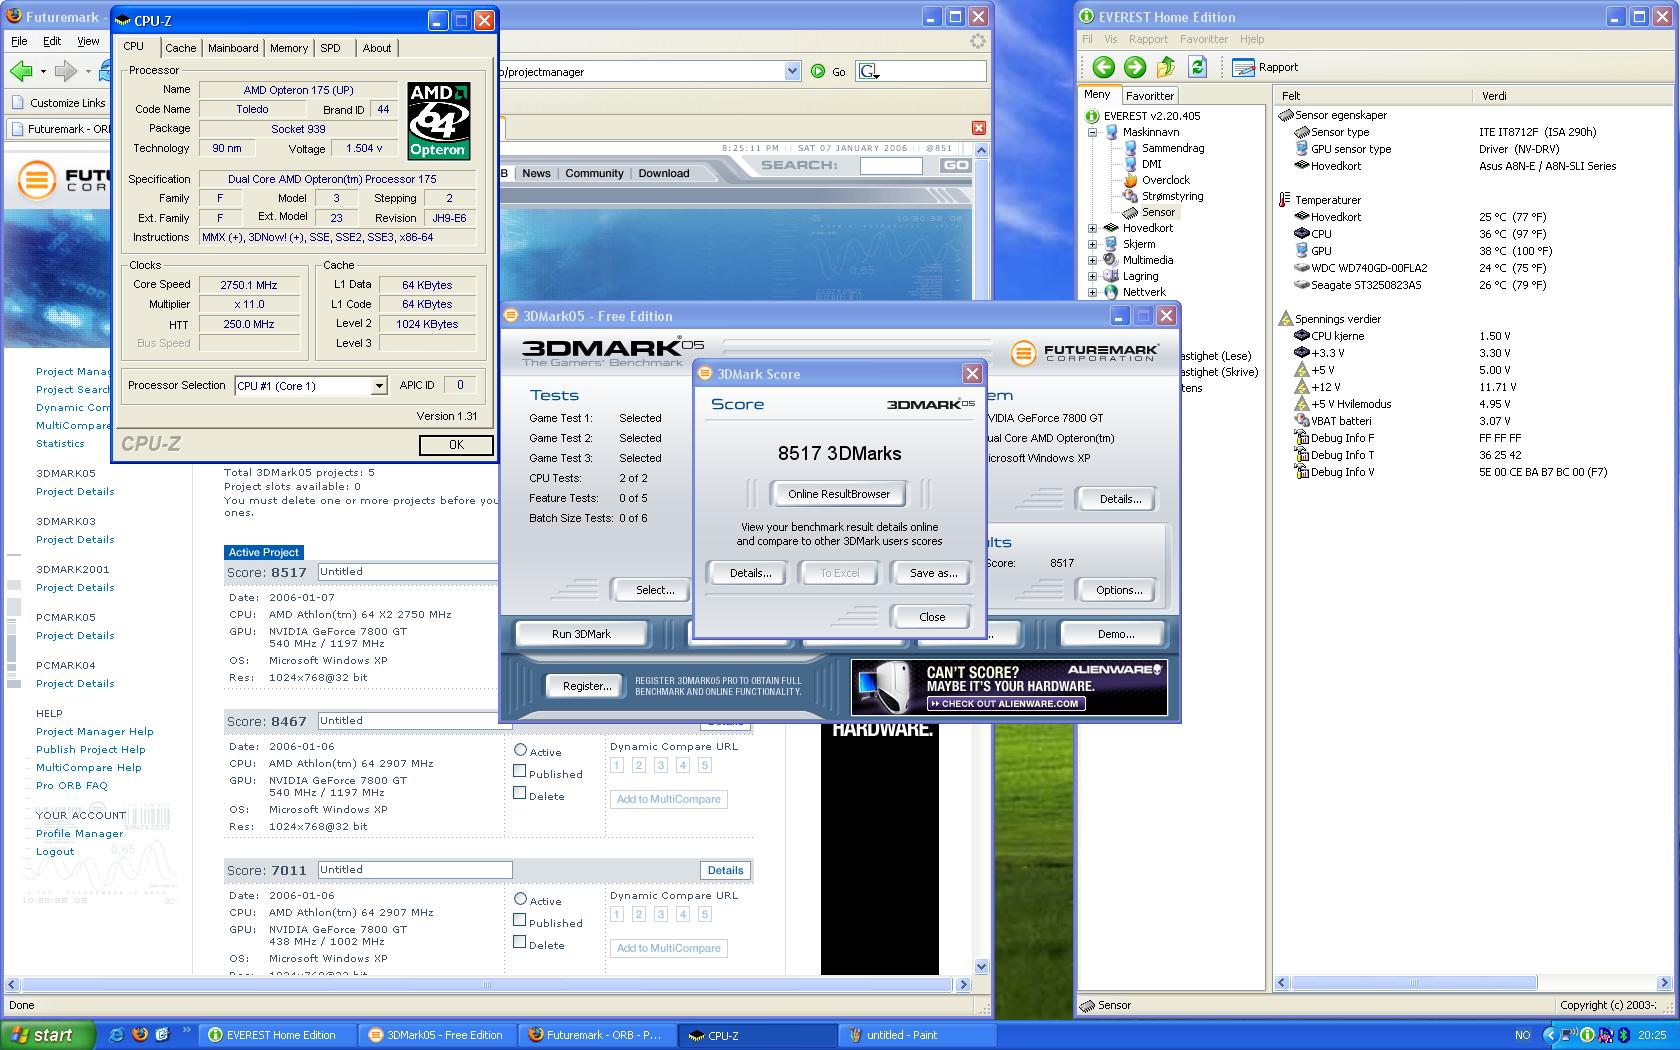Click the Internet Explorer quick launch icon
The height and width of the screenshot is (1050, 1680).
pyautogui.click(x=116, y=1035)
